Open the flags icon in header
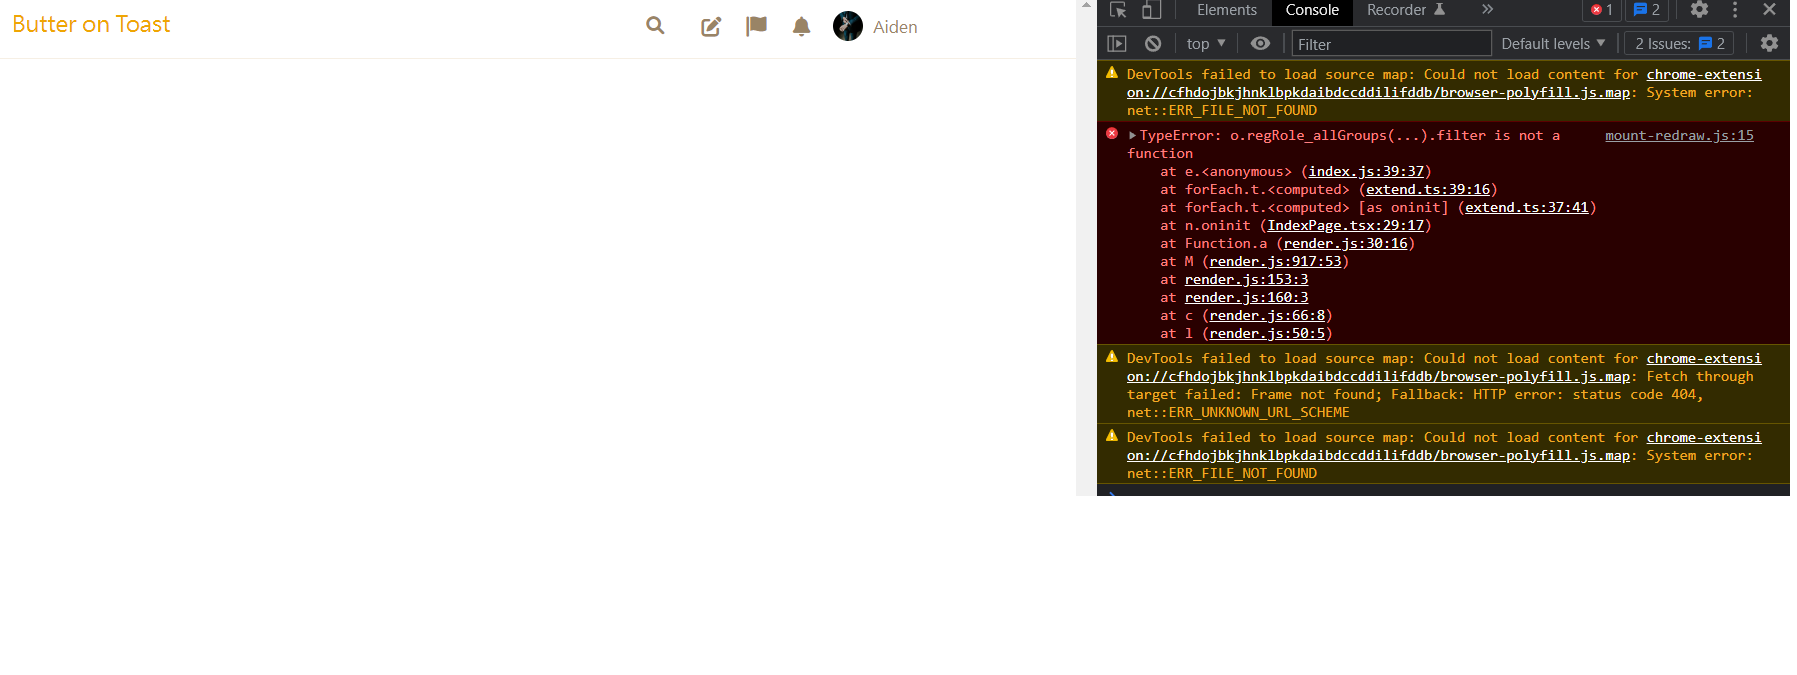 click(757, 26)
